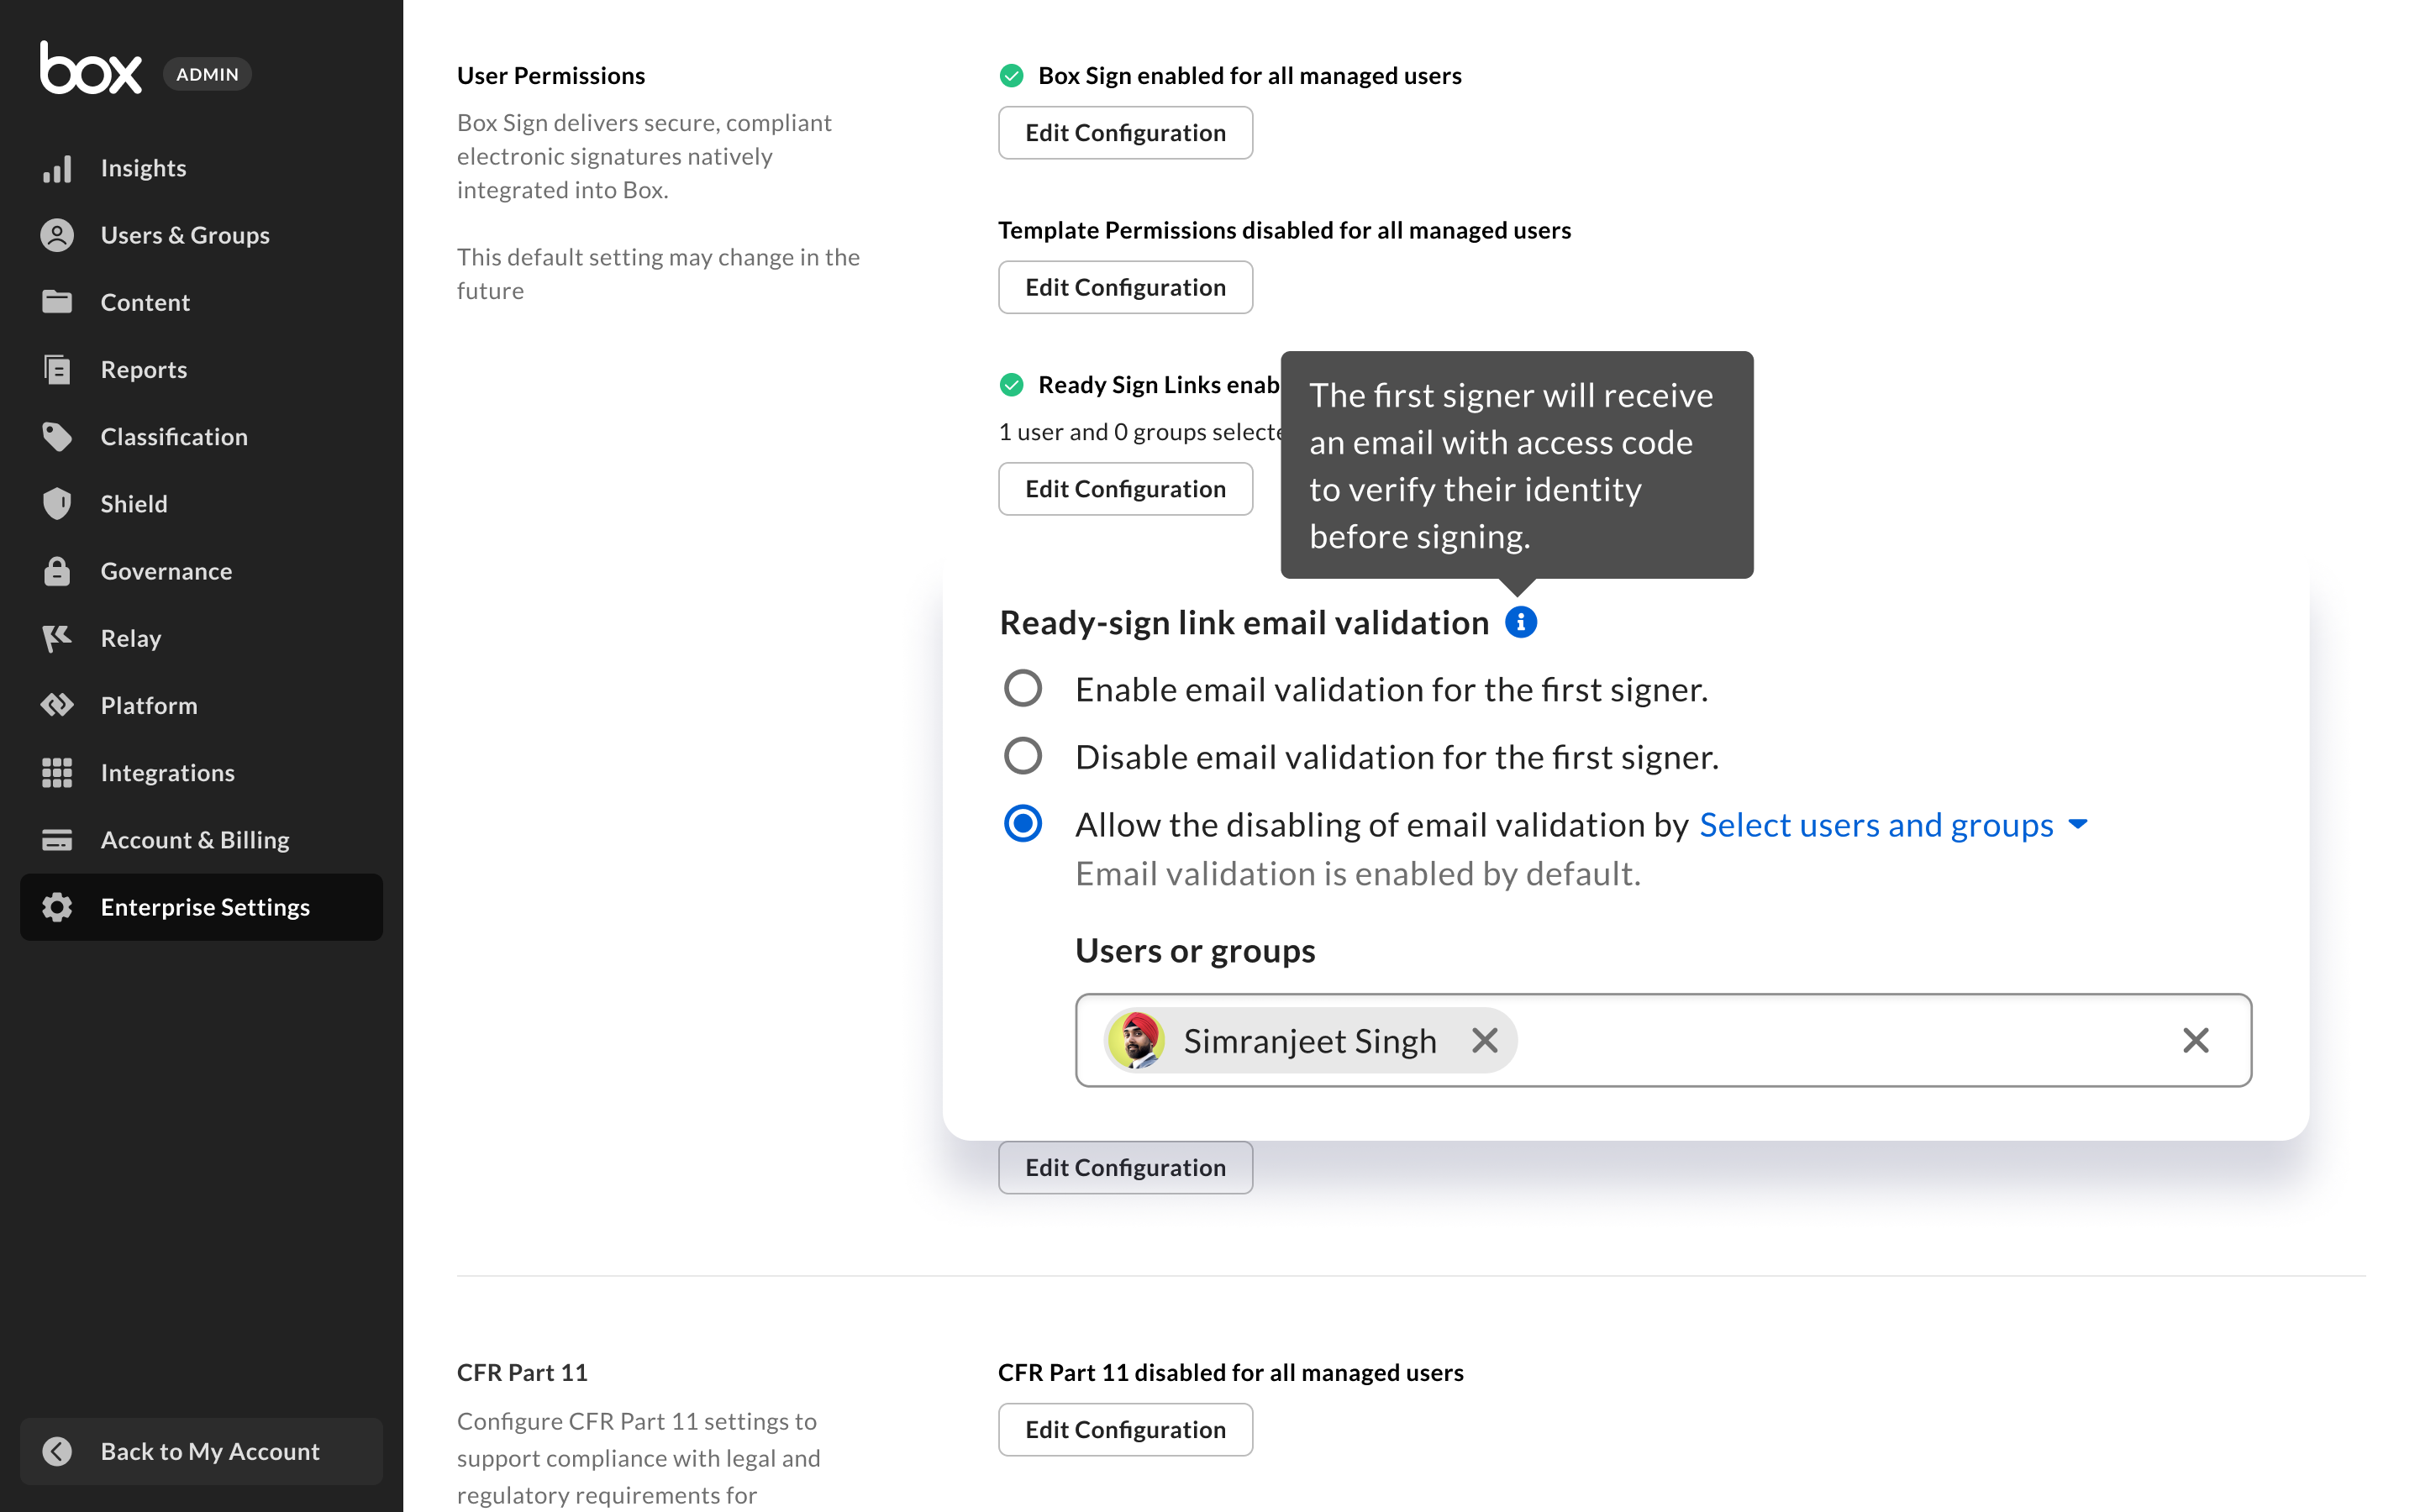Screen dimensions: 2420x1512
Task: Click the Account & Billing card icon
Action: click(x=57, y=839)
